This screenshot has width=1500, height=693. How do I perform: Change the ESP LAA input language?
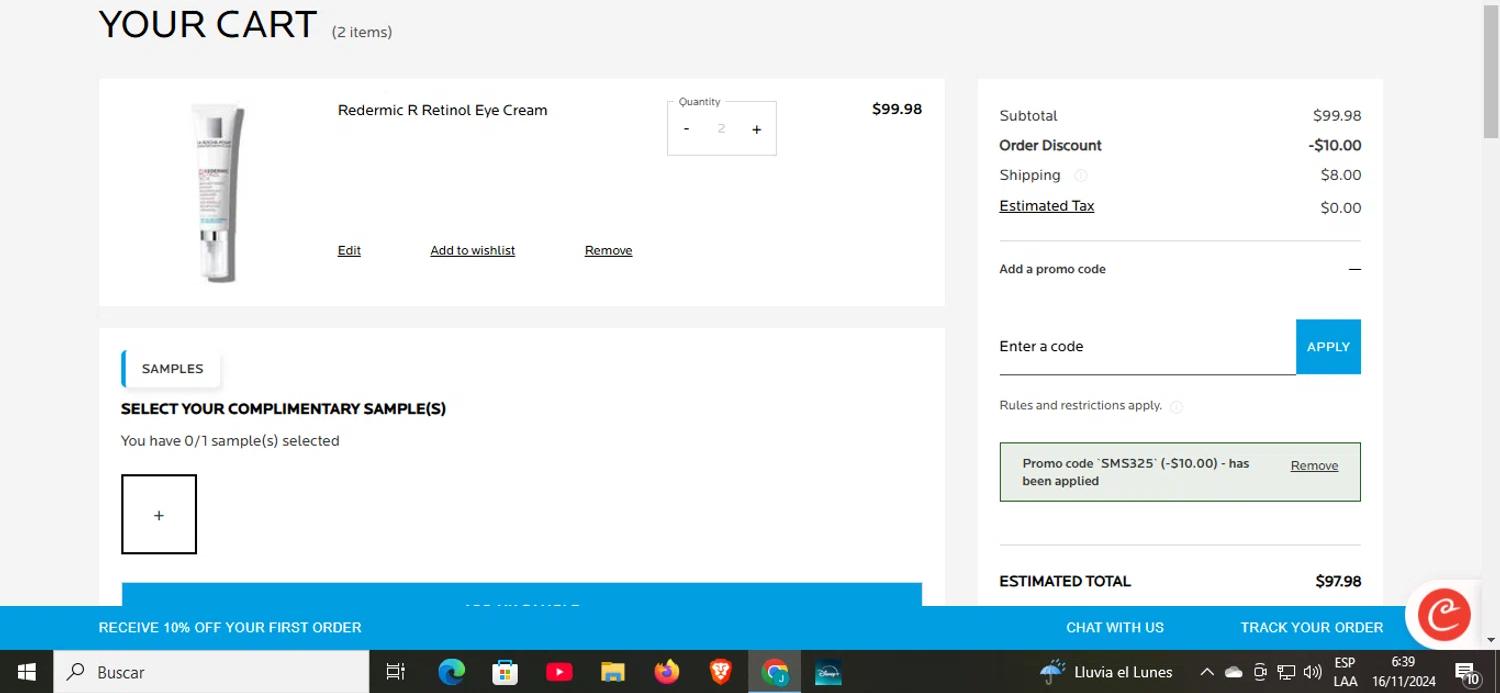pos(1345,672)
